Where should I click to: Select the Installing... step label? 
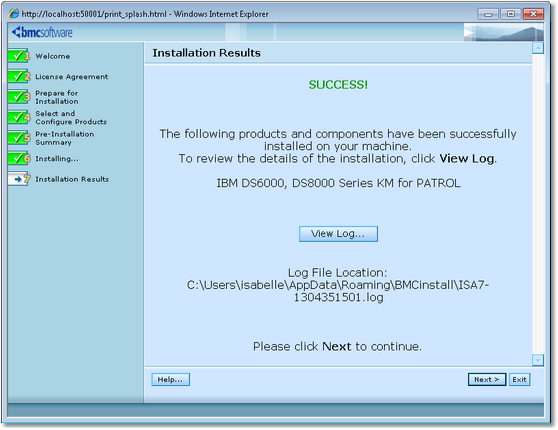click(57, 159)
